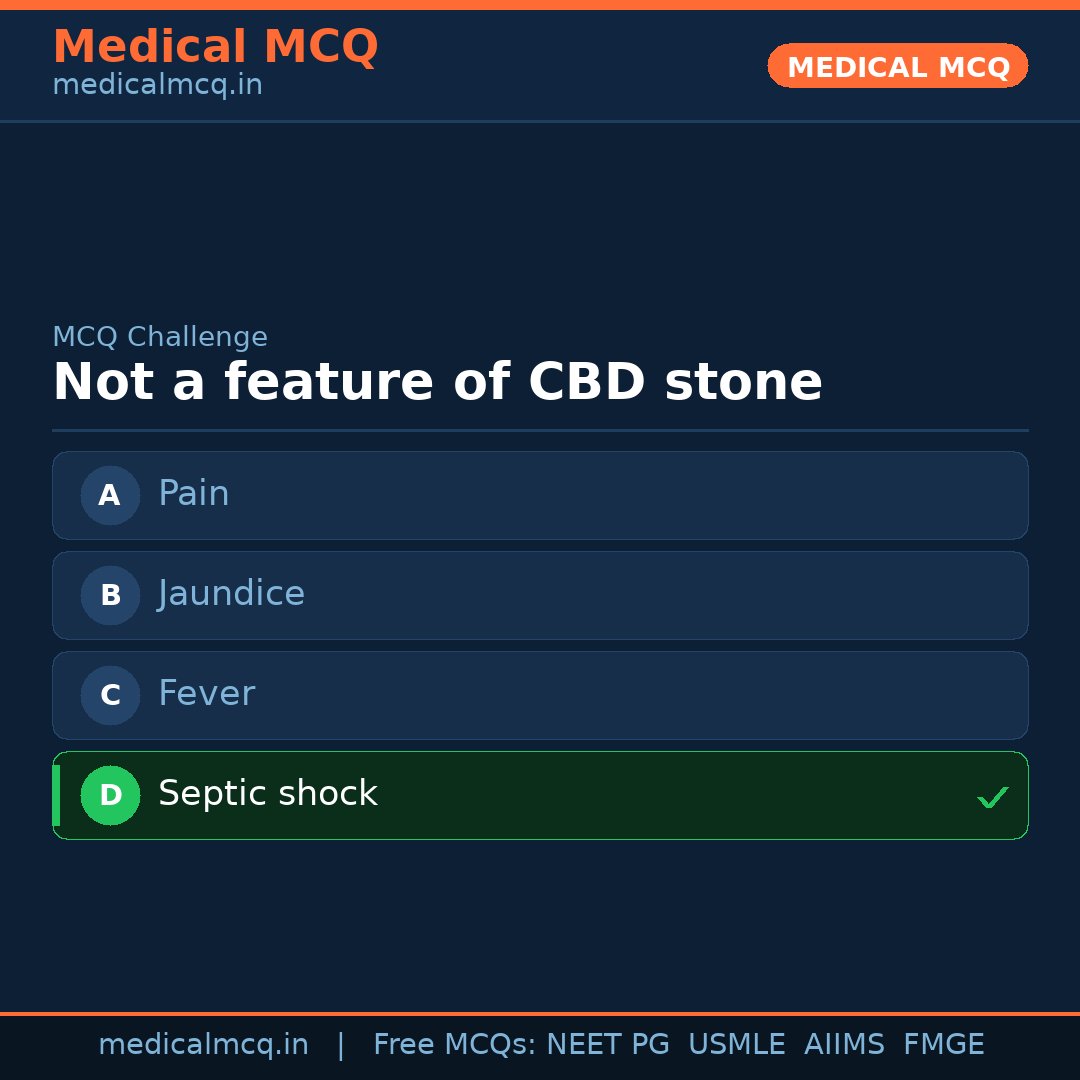Image resolution: width=1080 pixels, height=1080 pixels.
Task: Click the orange MEDICAL MCQ badge
Action: point(897,66)
